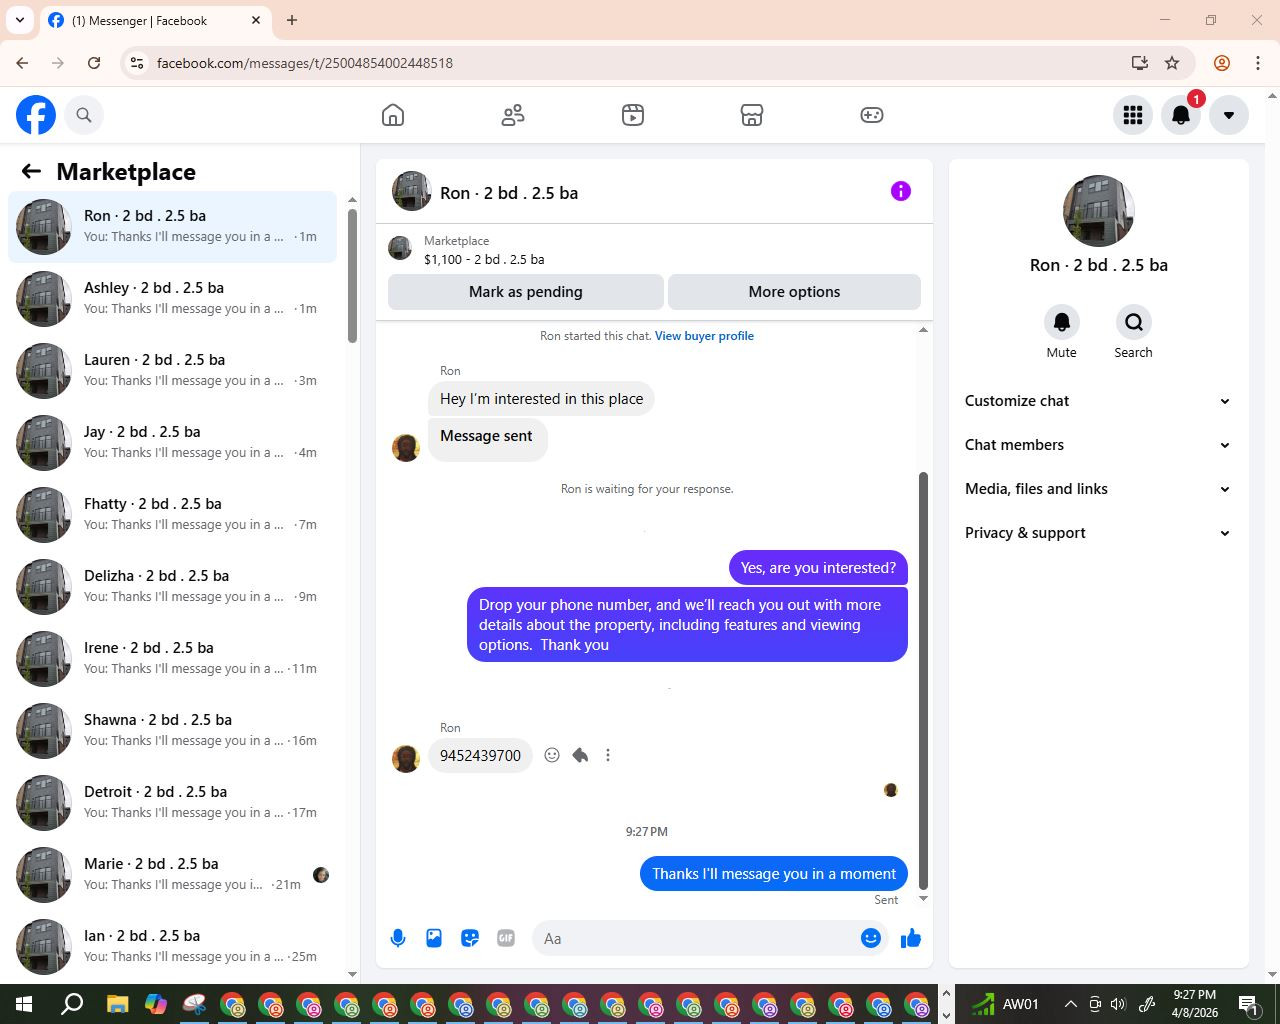
Task: Expand Media, files and links section
Action: pyautogui.click(x=1098, y=489)
